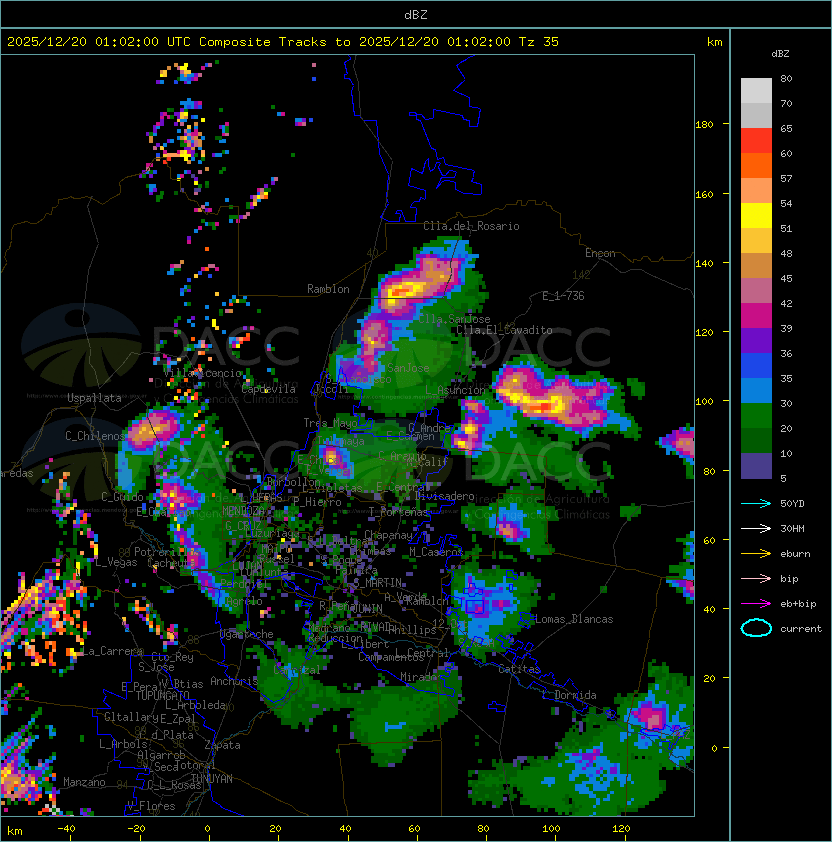Viewport: 832px width, 842px height.
Task: Click the UTC timestamp header text
Action: pyautogui.click(x=283, y=41)
